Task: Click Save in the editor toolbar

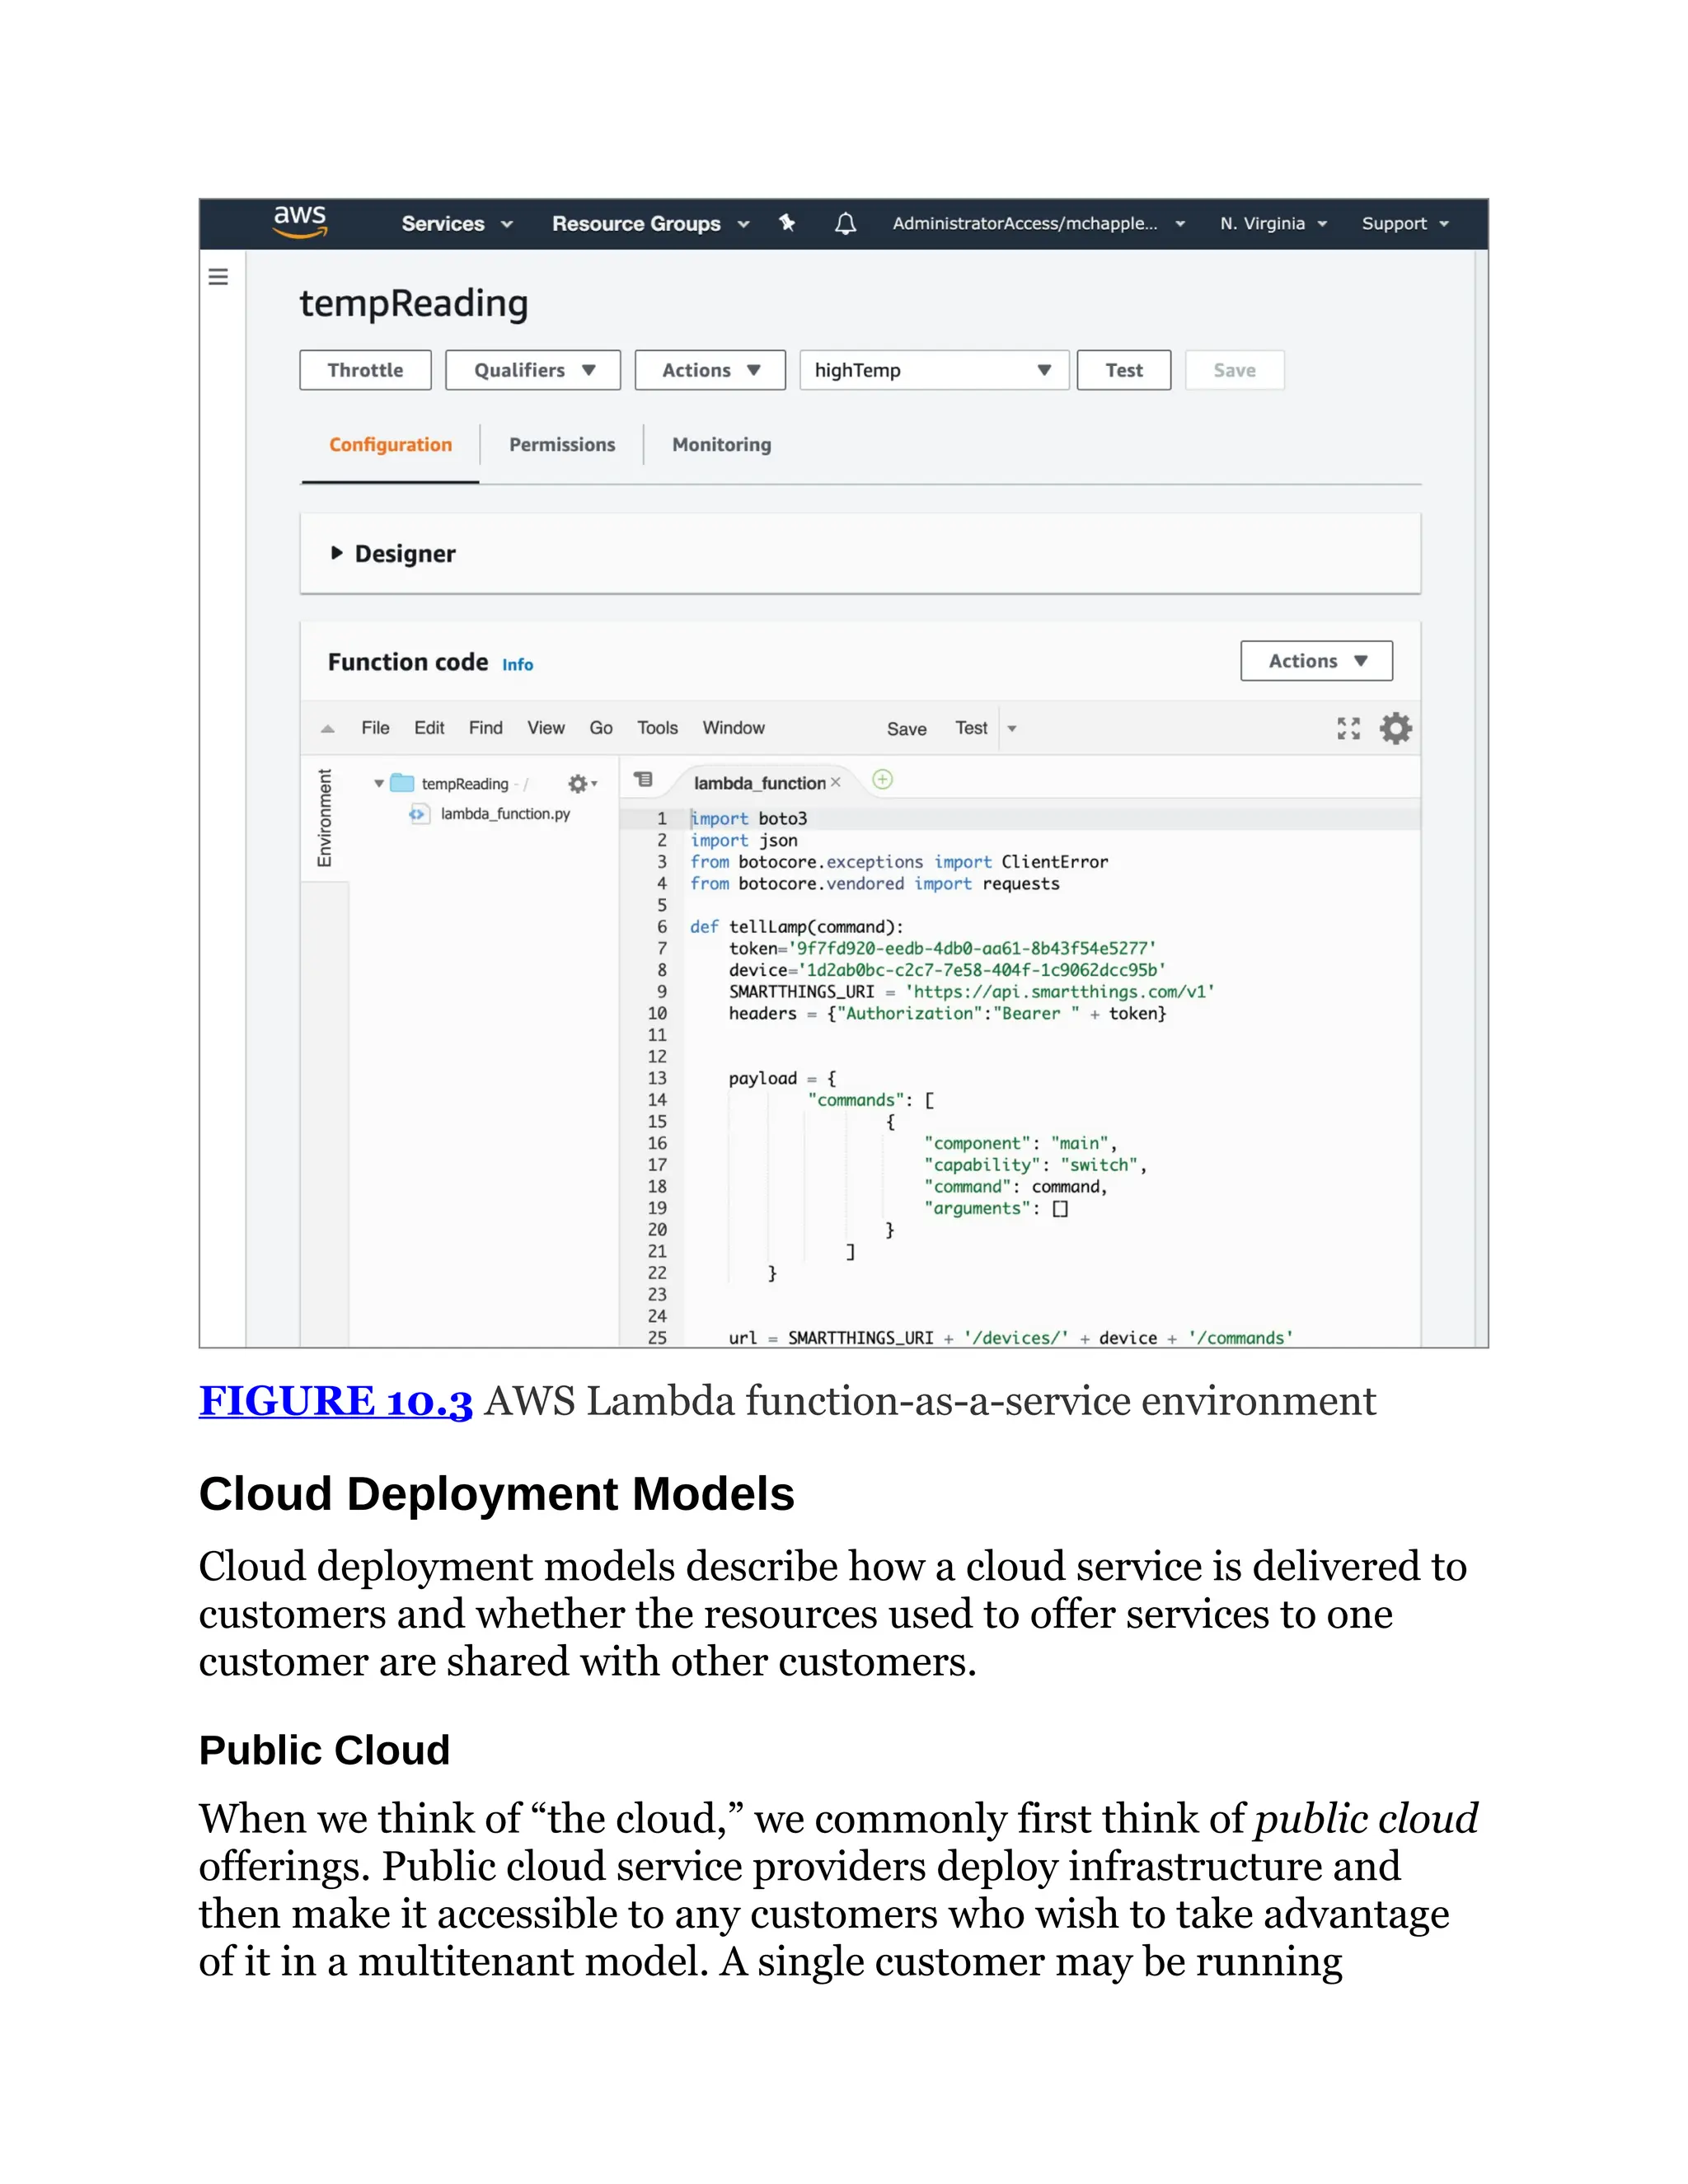Action: click(x=906, y=729)
